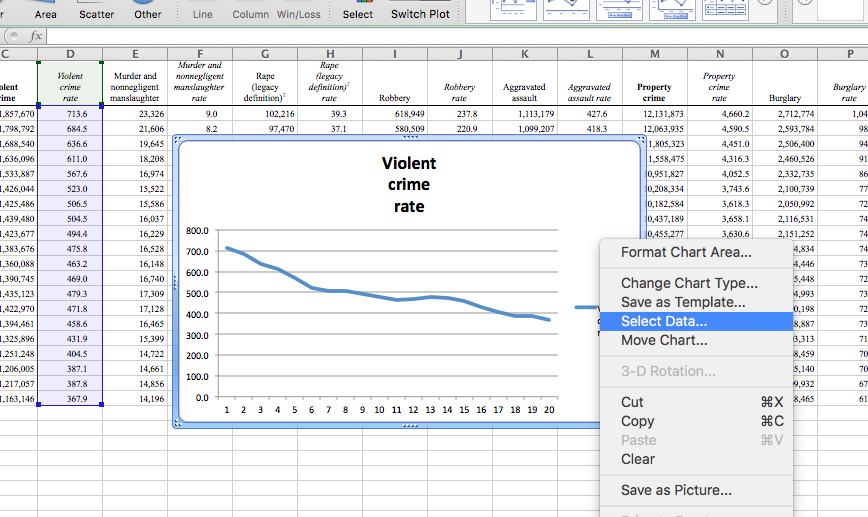Click Save as Picture menu option
Viewport: 868px width, 517px height.
tap(676, 490)
